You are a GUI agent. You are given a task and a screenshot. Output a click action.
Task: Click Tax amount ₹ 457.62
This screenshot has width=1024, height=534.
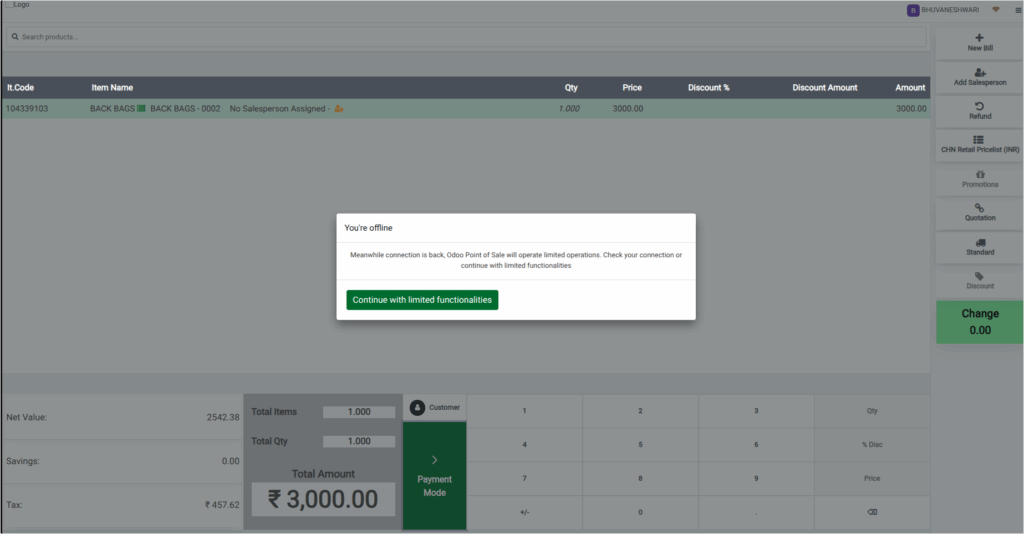(x=222, y=505)
